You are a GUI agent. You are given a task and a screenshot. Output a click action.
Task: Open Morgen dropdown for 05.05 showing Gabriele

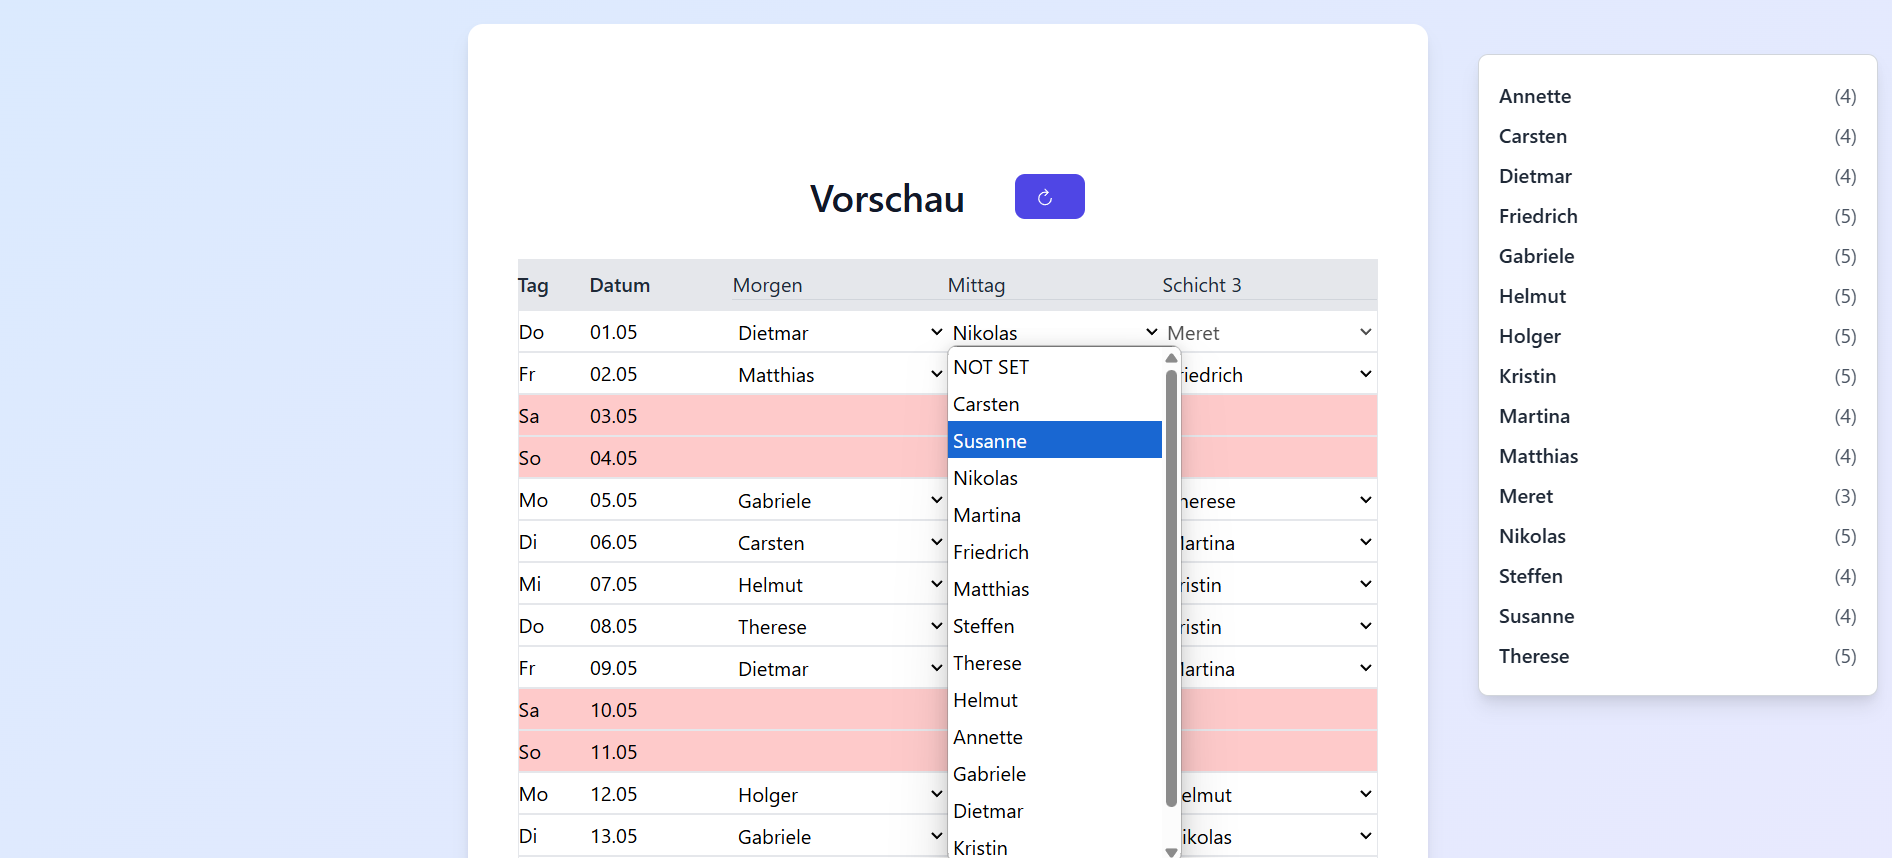838,501
